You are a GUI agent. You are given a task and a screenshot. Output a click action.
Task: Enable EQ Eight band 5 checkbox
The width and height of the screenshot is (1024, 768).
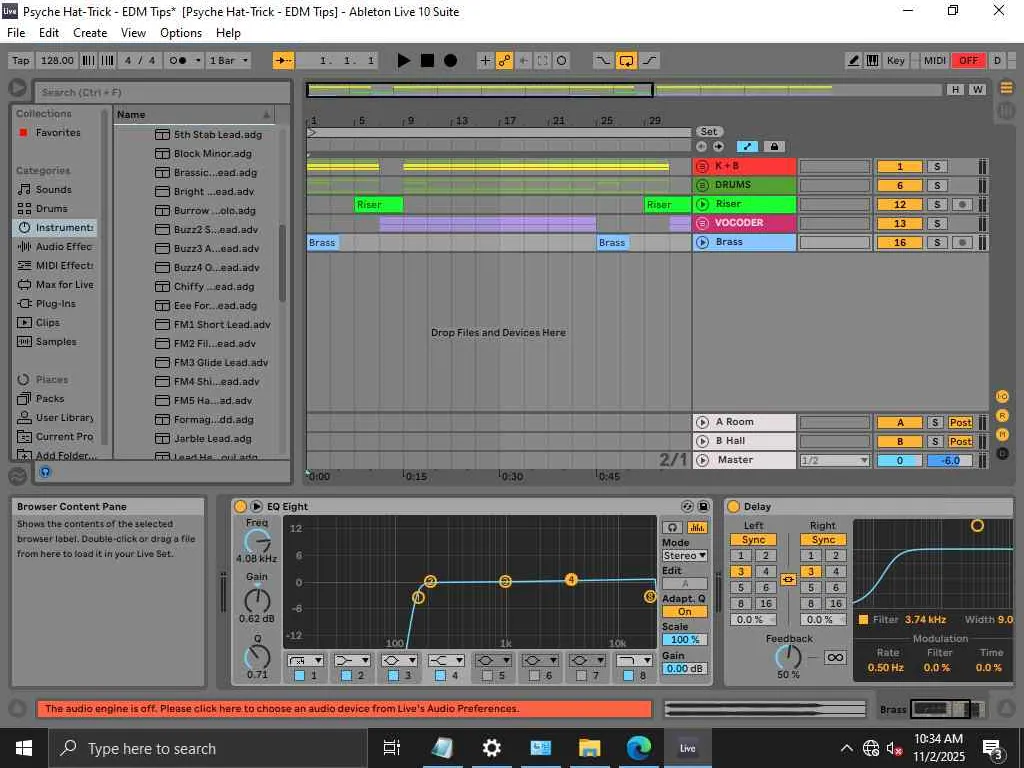pos(487,676)
